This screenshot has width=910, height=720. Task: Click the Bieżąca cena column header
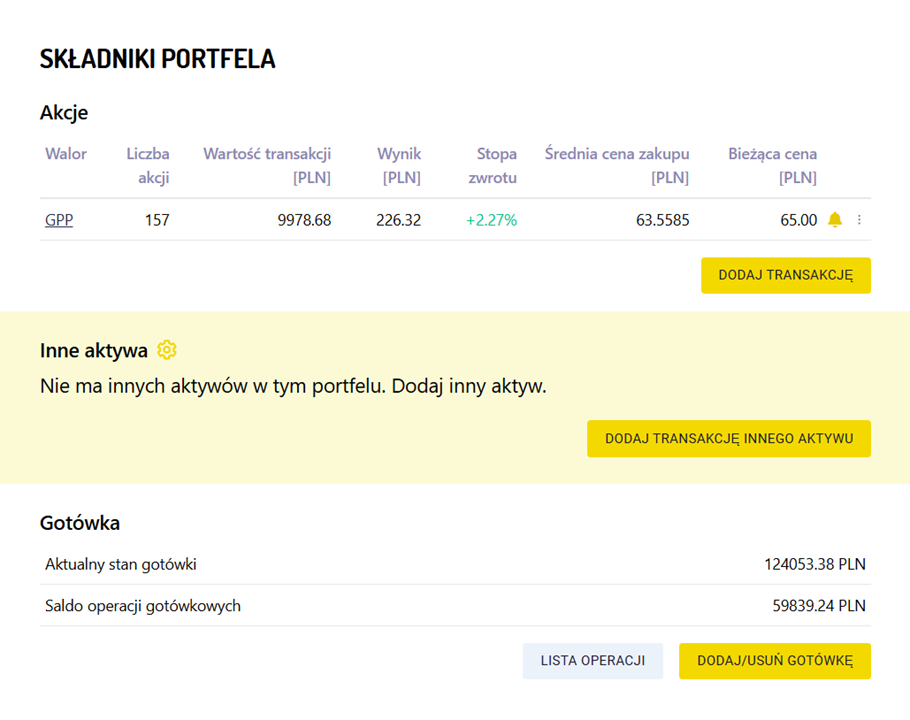tap(773, 166)
